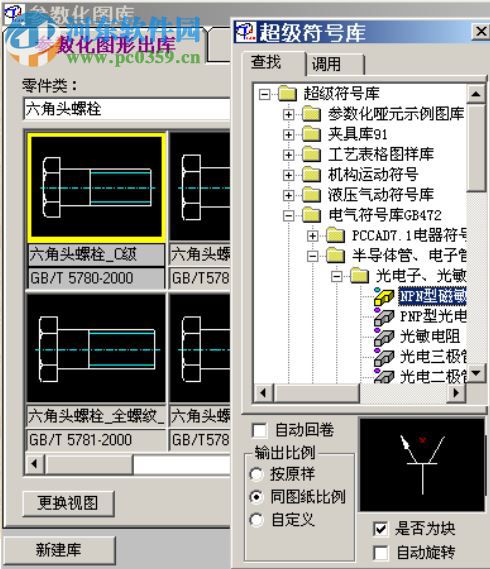490x569 pixels.
Task: Select the PNP型光电 symbol icon
Action: pyautogui.click(x=384, y=317)
